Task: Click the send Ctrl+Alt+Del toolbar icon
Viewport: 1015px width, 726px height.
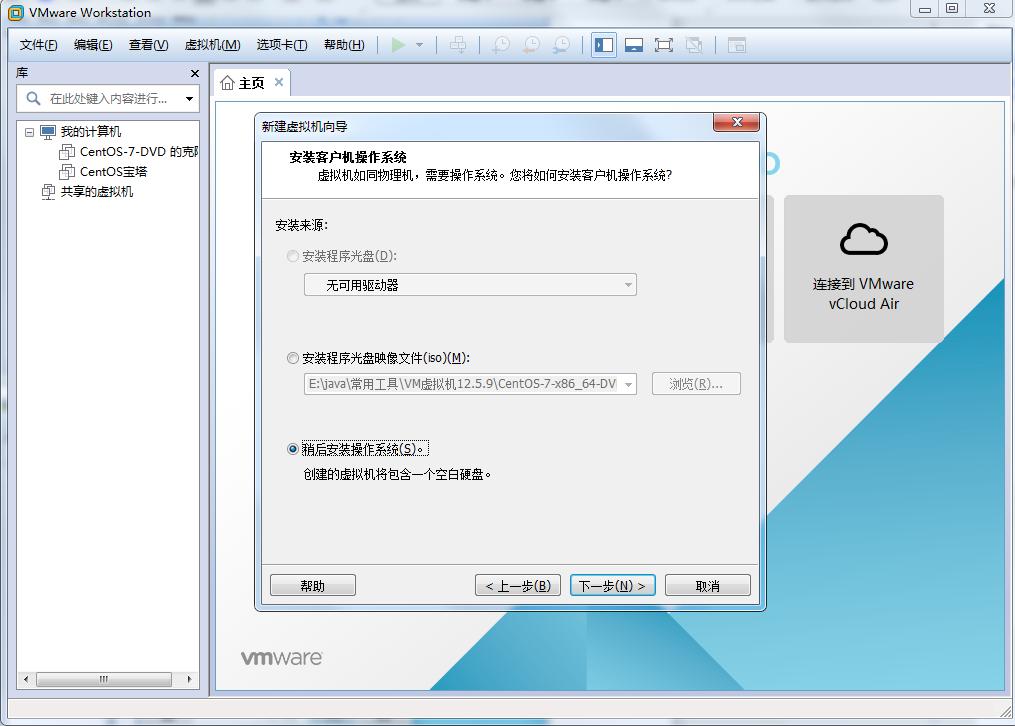Action: coord(458,45)
